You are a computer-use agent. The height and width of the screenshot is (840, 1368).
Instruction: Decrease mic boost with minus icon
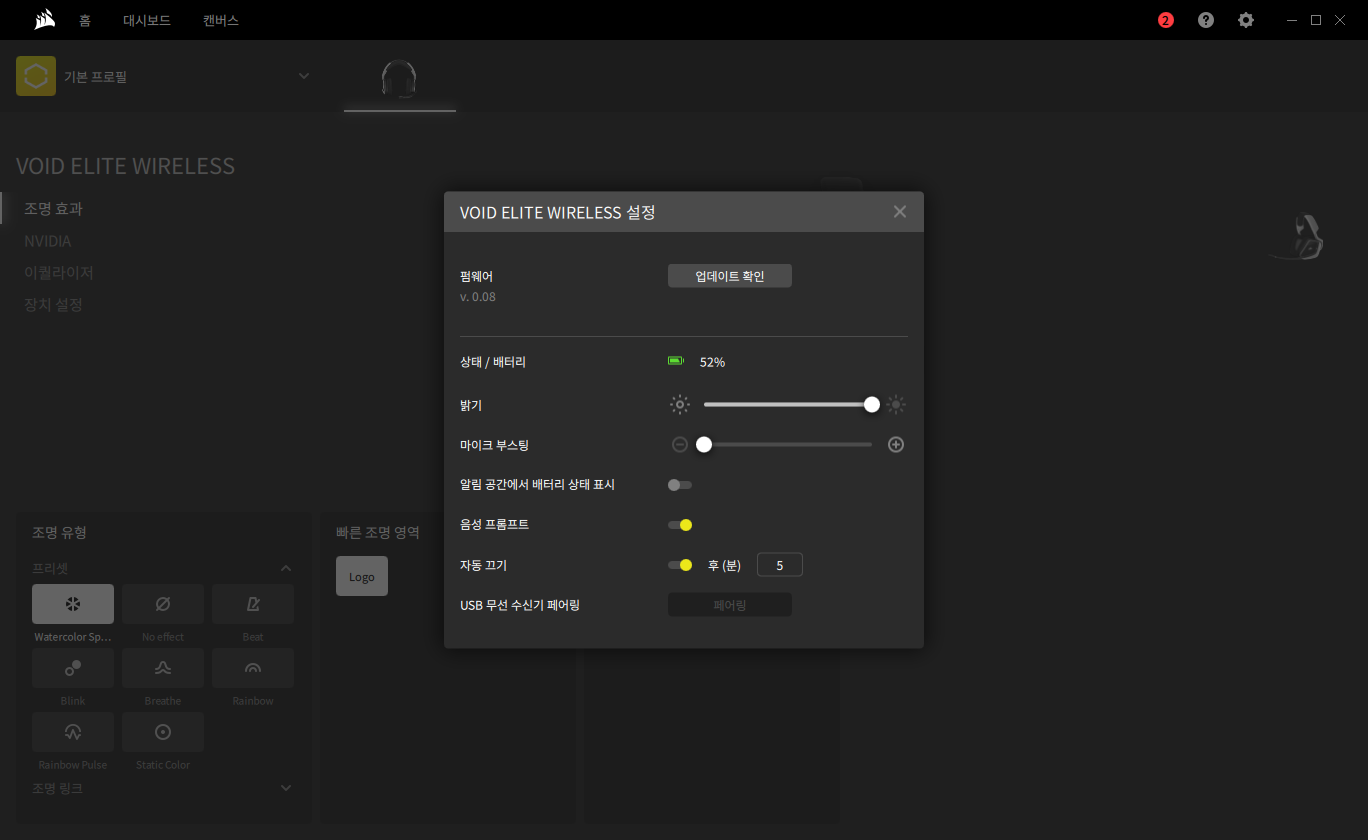tap(680, 445)
